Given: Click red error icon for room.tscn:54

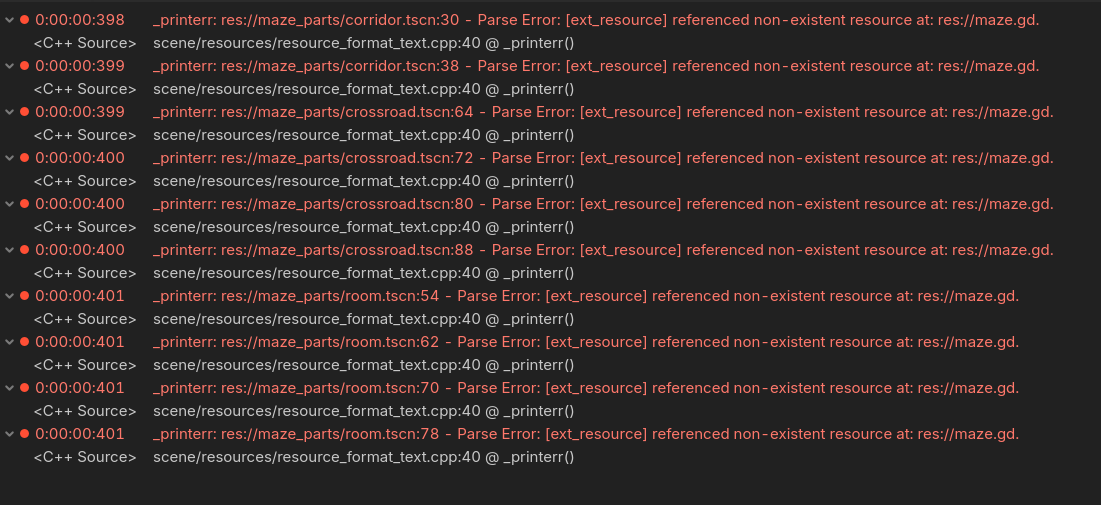Looking at the screenshot, I should pyautogui.click(x=24, y=296).
